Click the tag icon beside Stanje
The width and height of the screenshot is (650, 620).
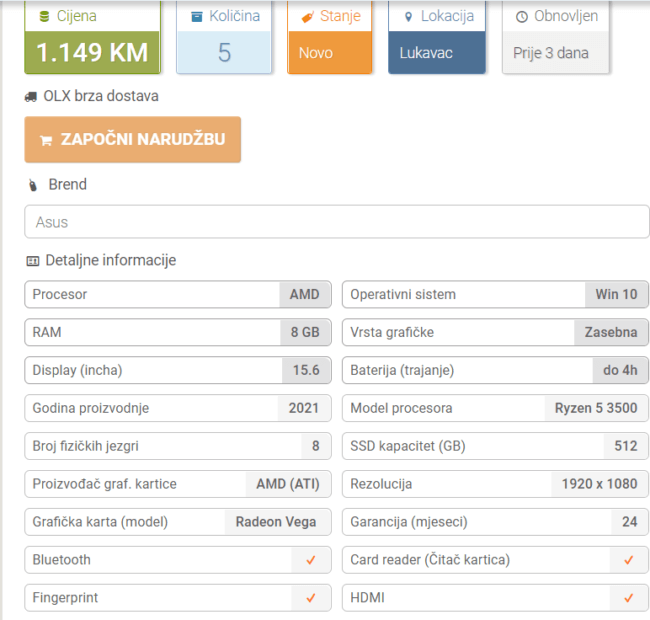(307, 17)
